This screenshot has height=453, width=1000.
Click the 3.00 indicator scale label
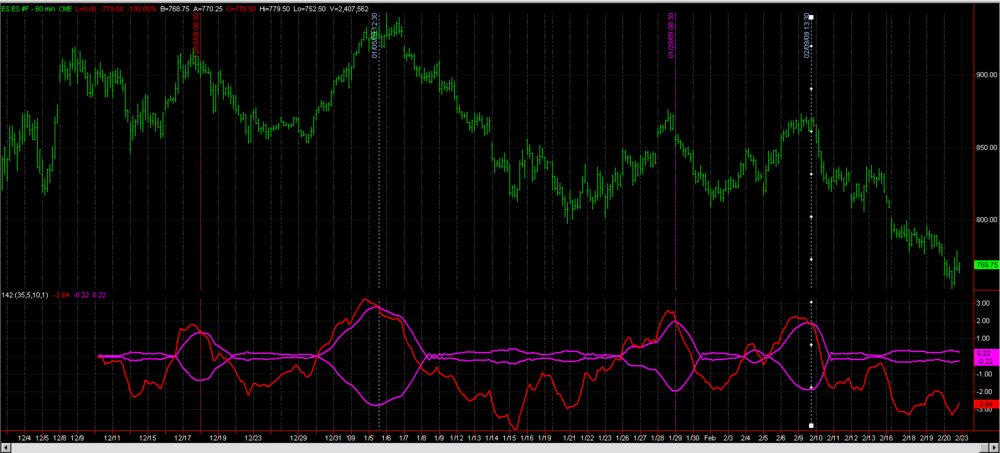(985, 304)
